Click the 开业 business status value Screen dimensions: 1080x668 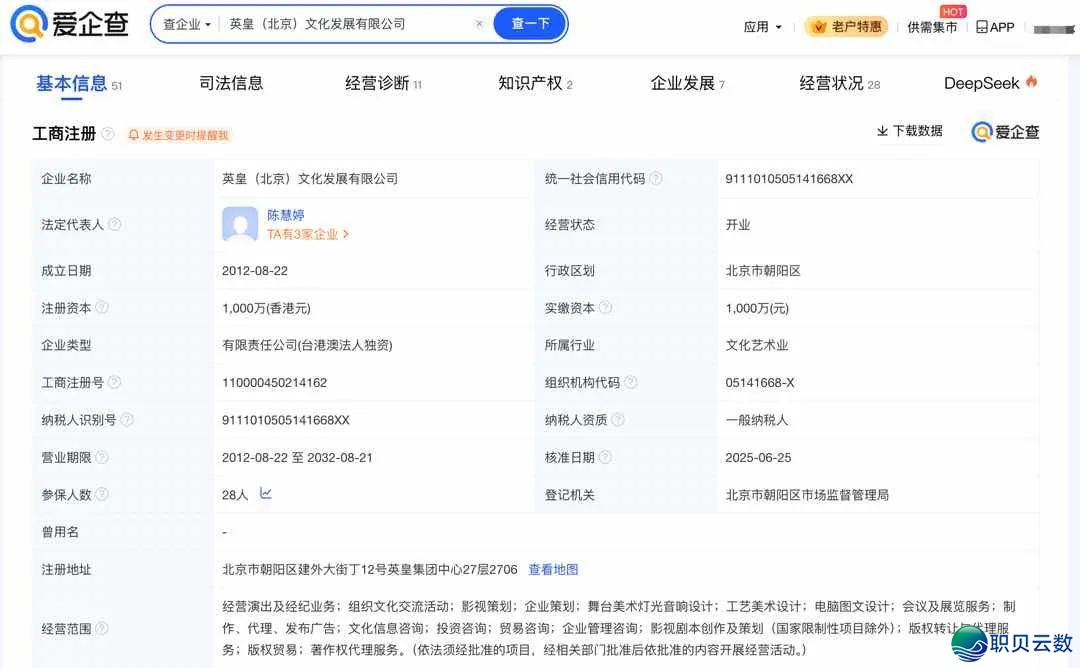738,225
